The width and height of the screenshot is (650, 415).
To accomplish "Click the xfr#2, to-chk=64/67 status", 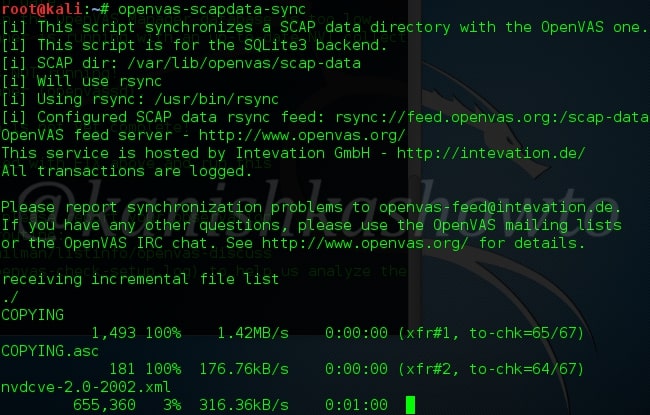I will tap(491, 369).
